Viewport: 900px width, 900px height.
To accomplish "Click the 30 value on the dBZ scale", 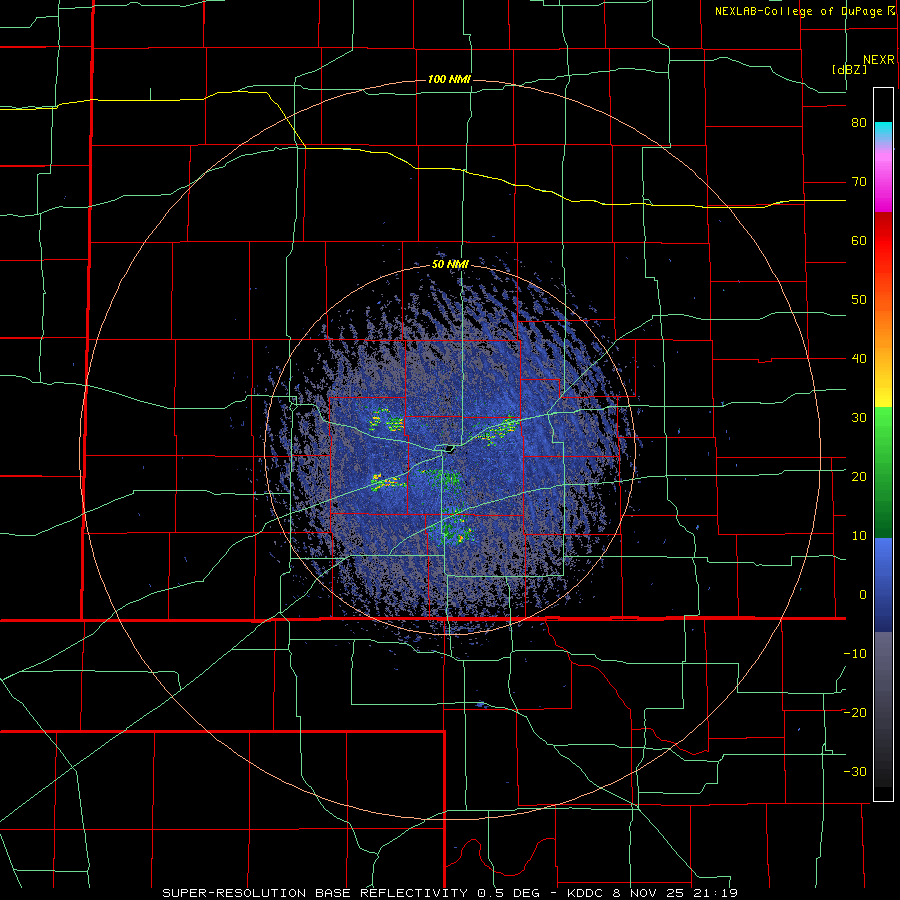I will (859, 418).
